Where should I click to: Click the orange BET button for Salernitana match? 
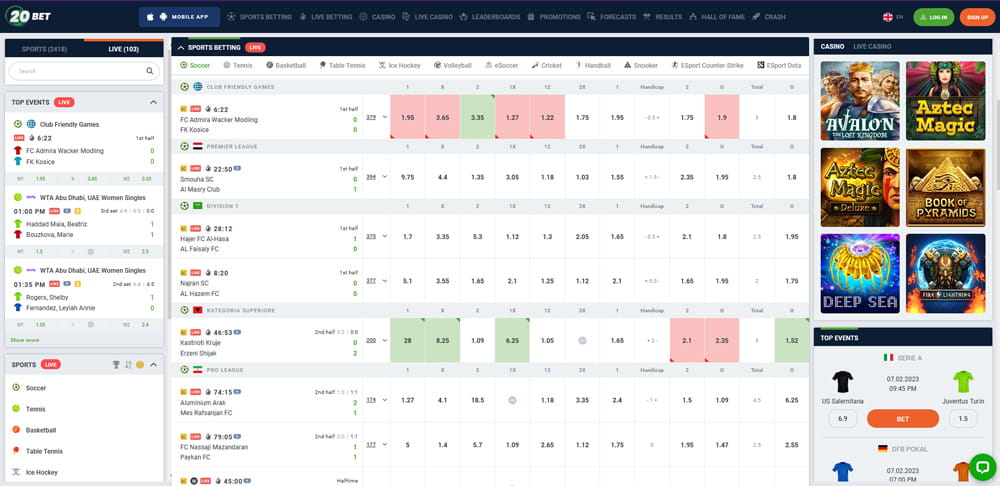click(902, 418)
